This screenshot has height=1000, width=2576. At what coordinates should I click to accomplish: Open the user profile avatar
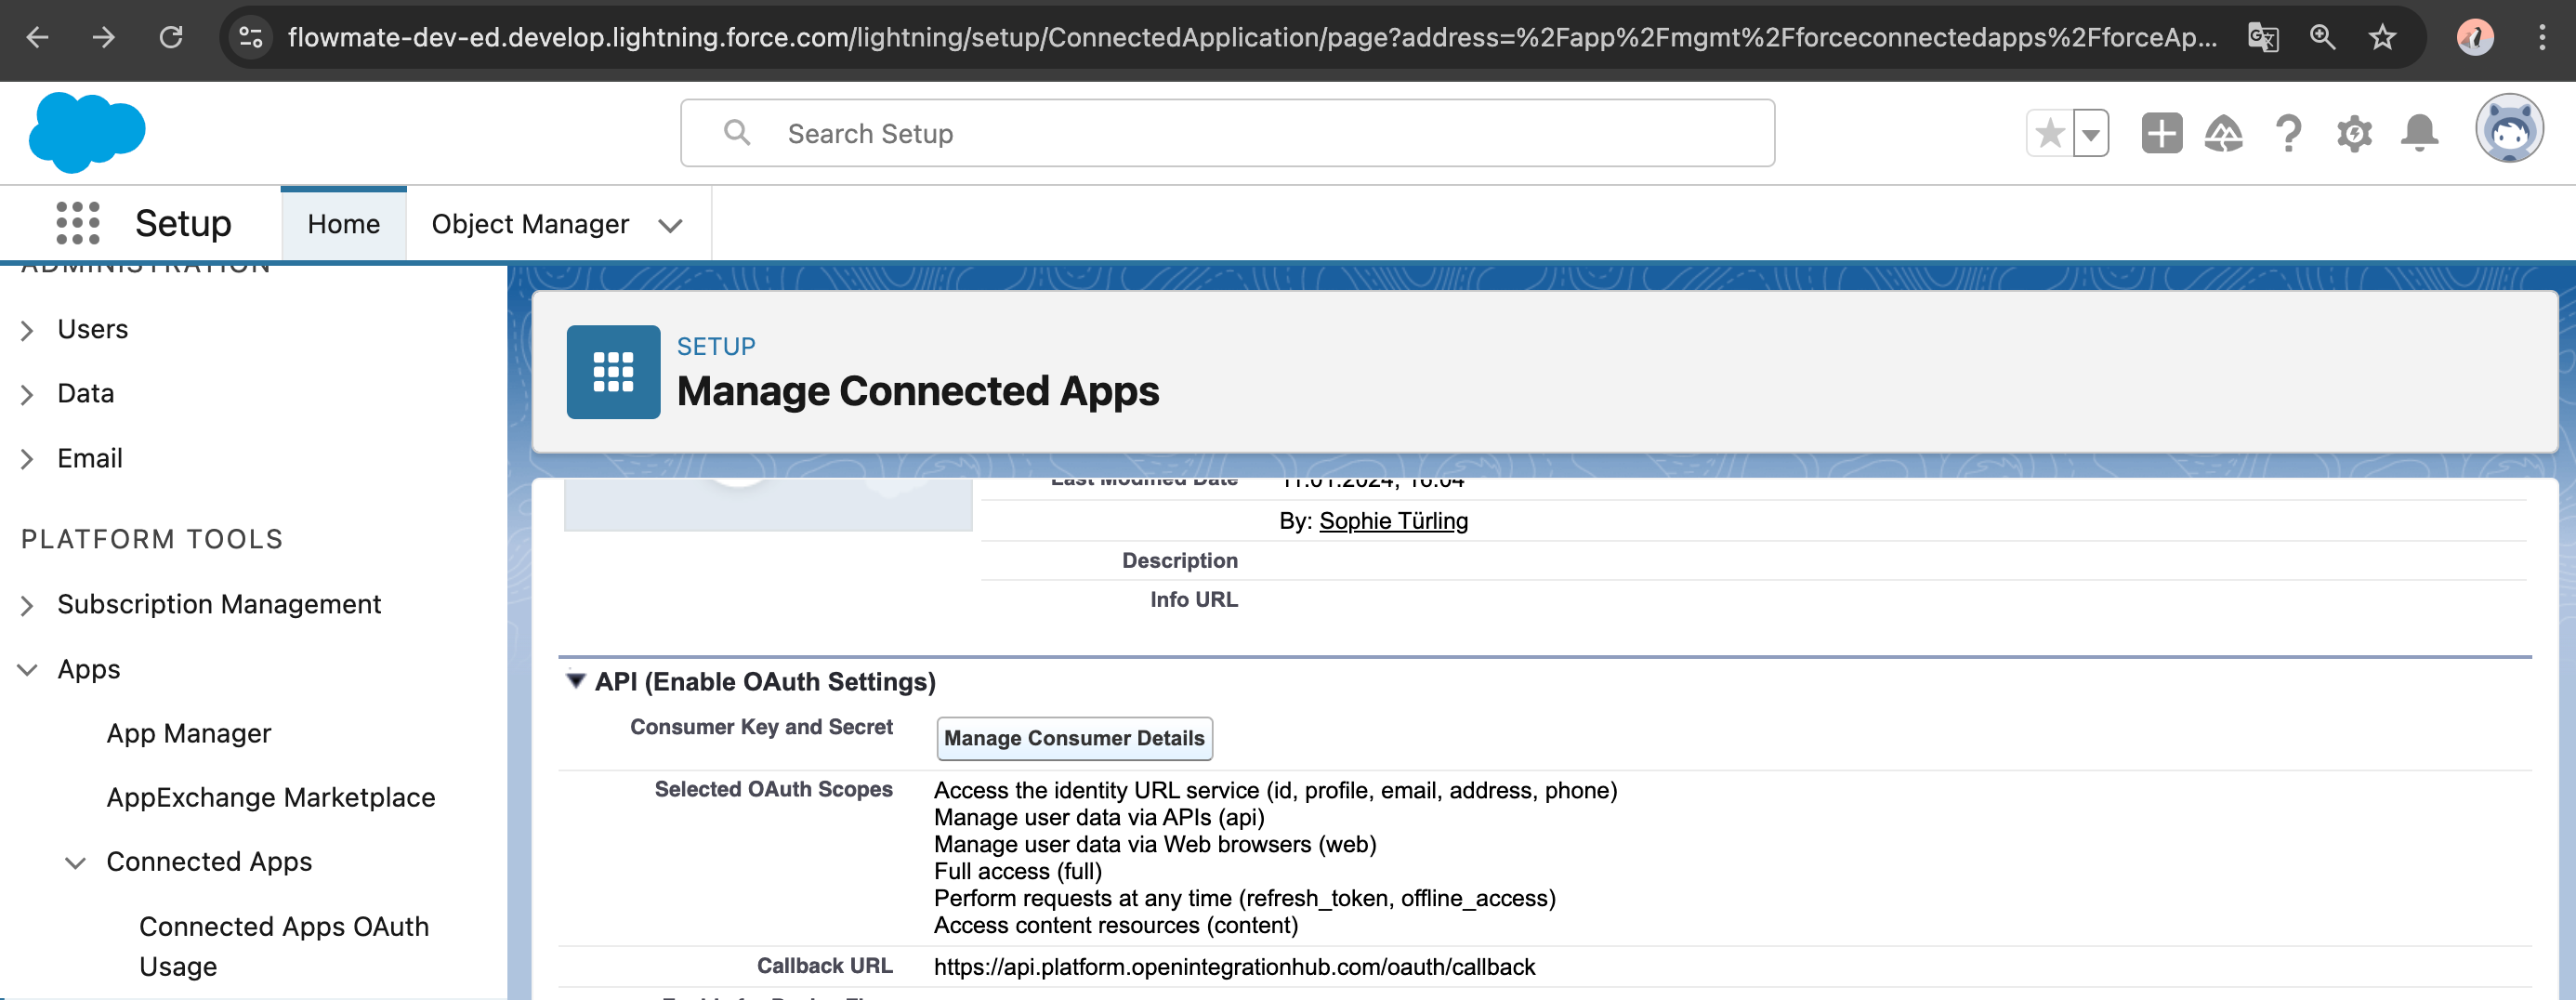point(2507,130)
